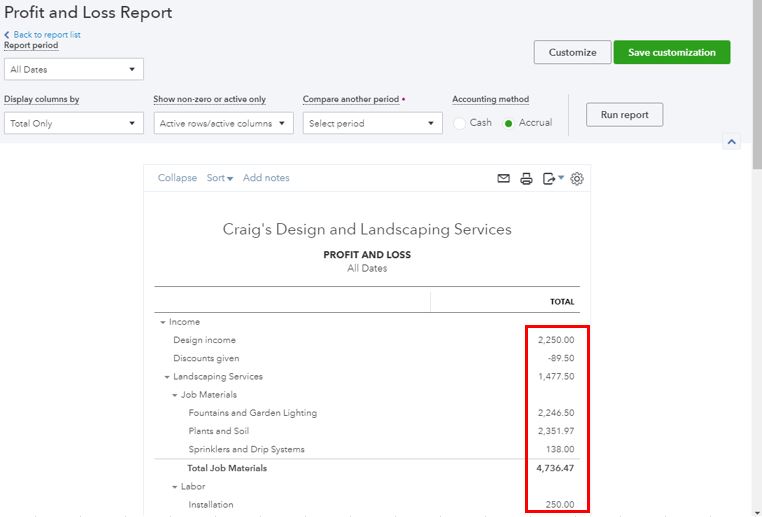Click the Customize button
The image size is (762, 517).
(572, 52)
